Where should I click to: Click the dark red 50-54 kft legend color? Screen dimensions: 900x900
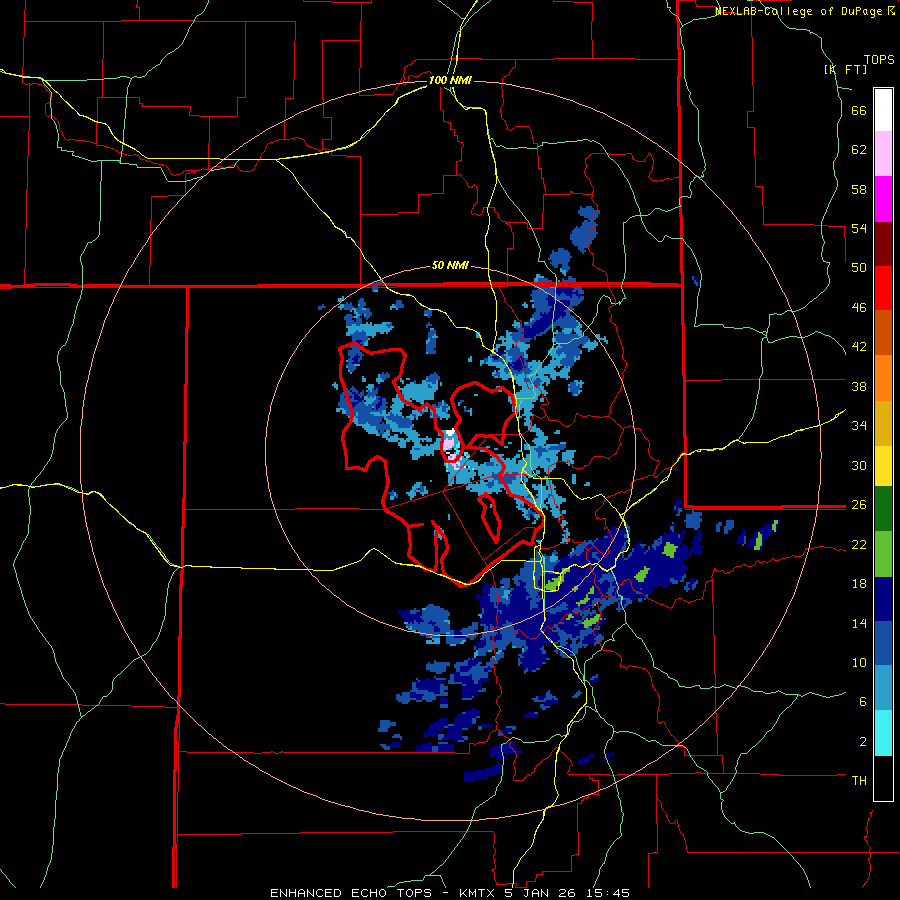(883, 244)
